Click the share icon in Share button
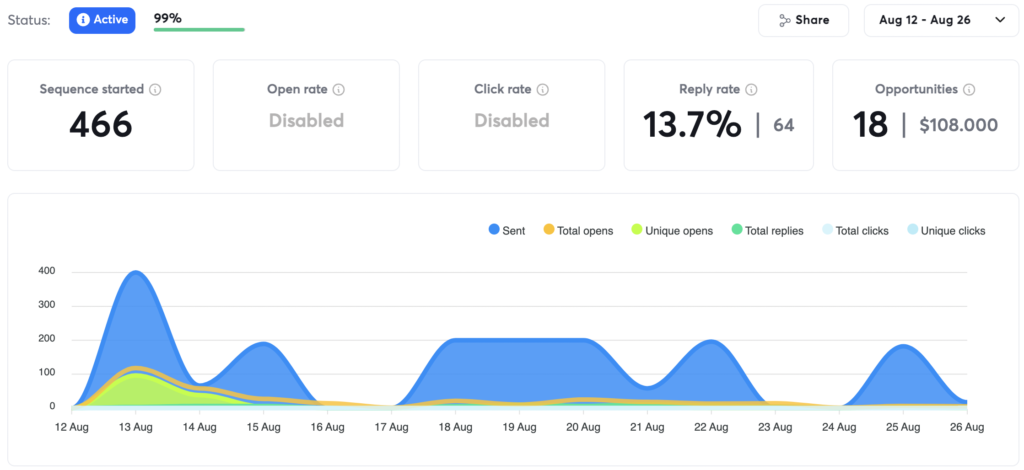 (785, 20)
